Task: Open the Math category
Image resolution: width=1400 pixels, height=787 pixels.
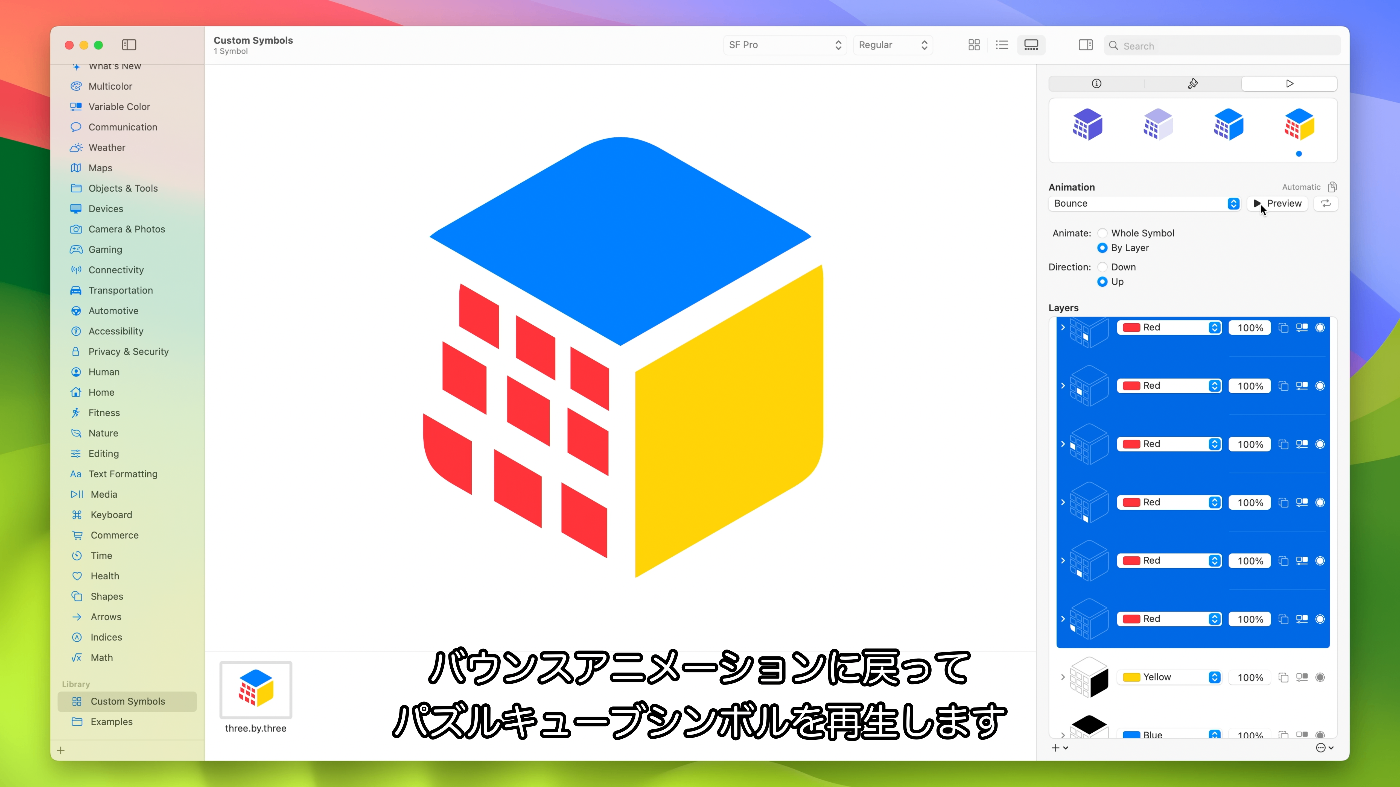Action: [x=102, y=658]
